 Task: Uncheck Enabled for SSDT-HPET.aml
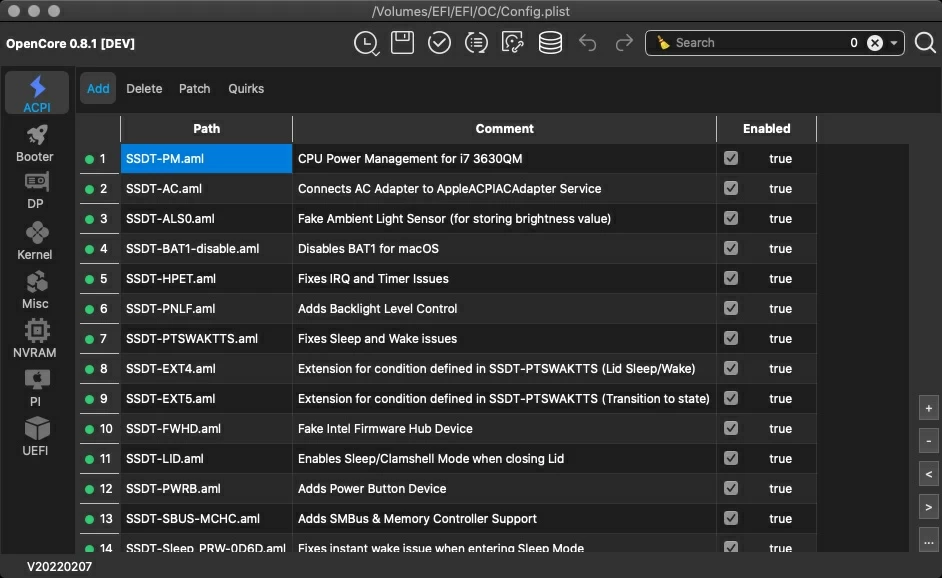(731, 278)
